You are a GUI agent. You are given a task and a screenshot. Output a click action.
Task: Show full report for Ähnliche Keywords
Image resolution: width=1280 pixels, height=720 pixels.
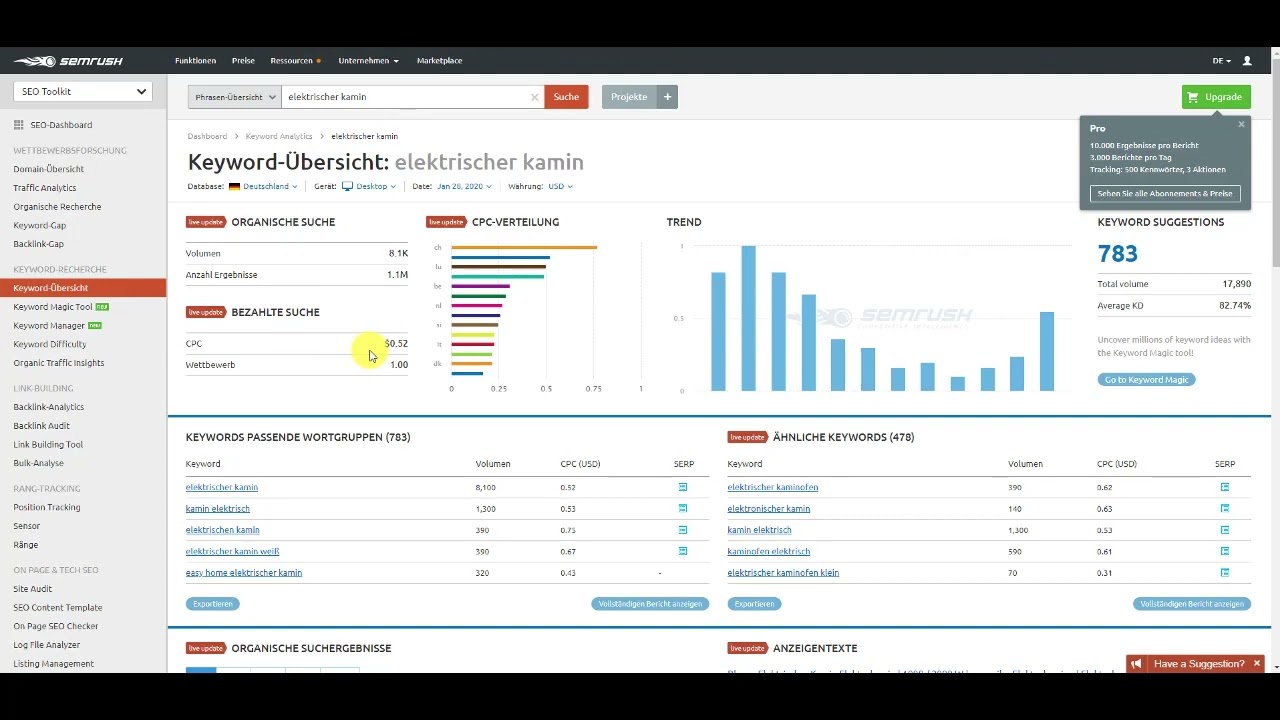pos(1192,604)
